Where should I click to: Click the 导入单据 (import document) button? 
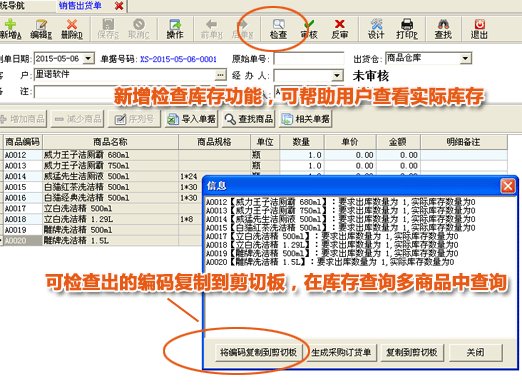pyautogui.click(x=191, y=119)
